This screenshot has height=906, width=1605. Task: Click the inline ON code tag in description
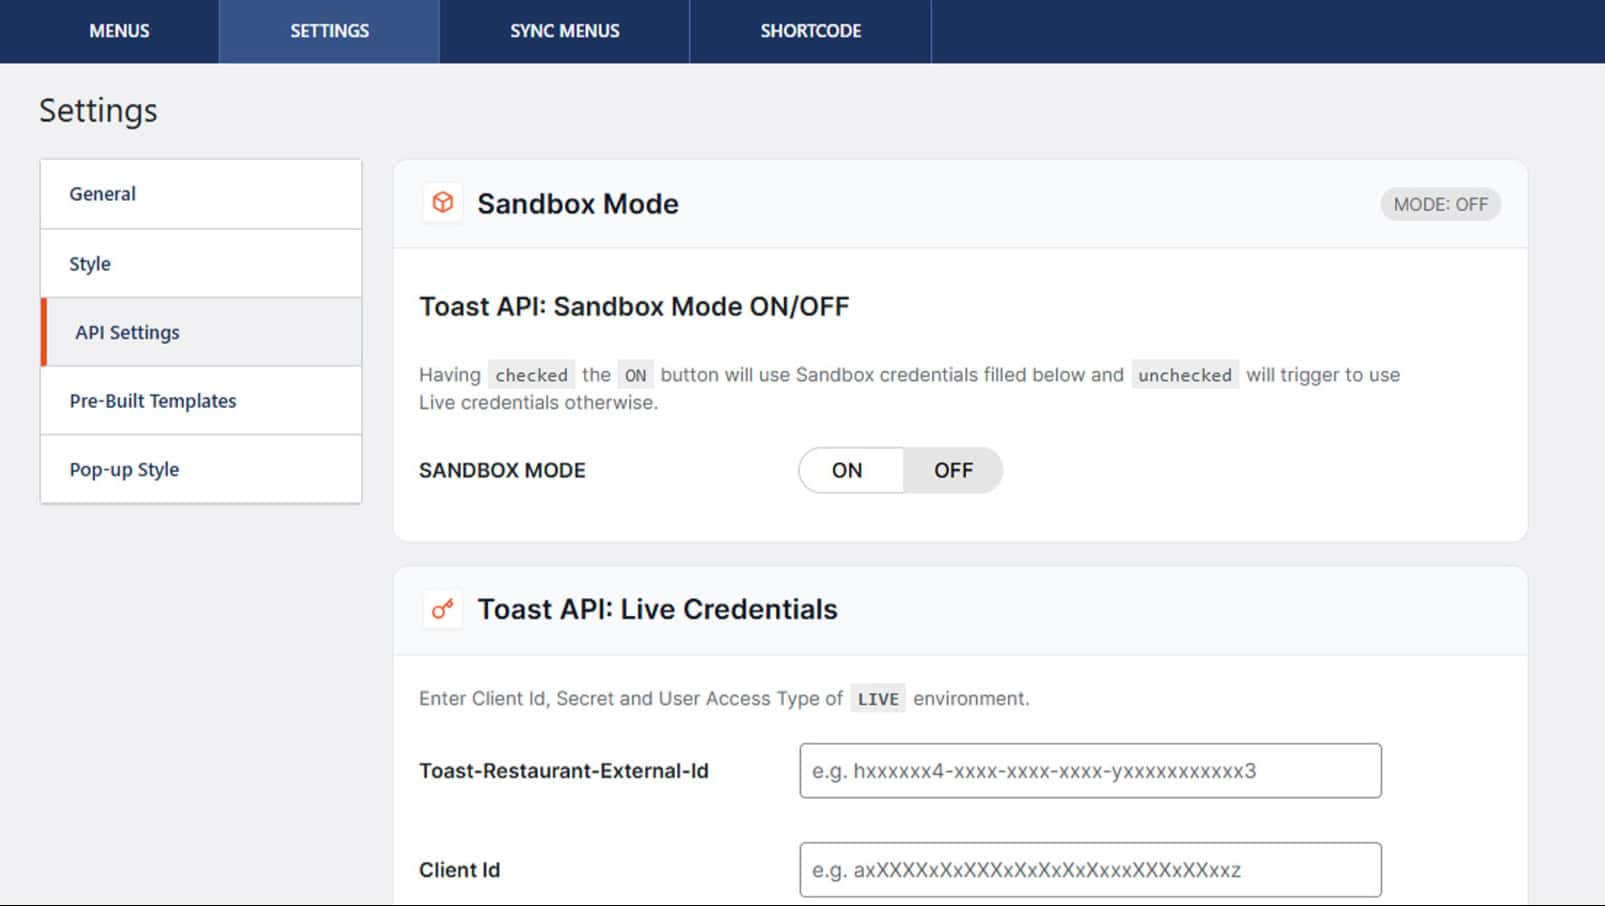pos(635,375)
